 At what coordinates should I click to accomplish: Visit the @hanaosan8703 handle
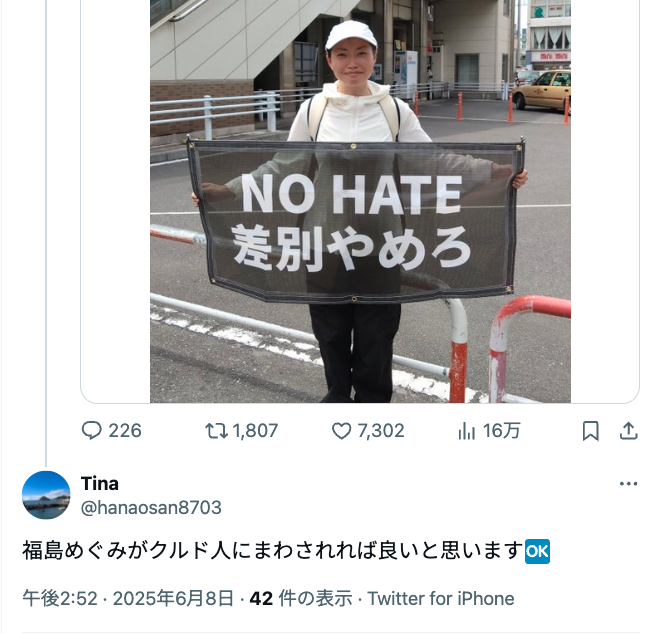[151, 507]
